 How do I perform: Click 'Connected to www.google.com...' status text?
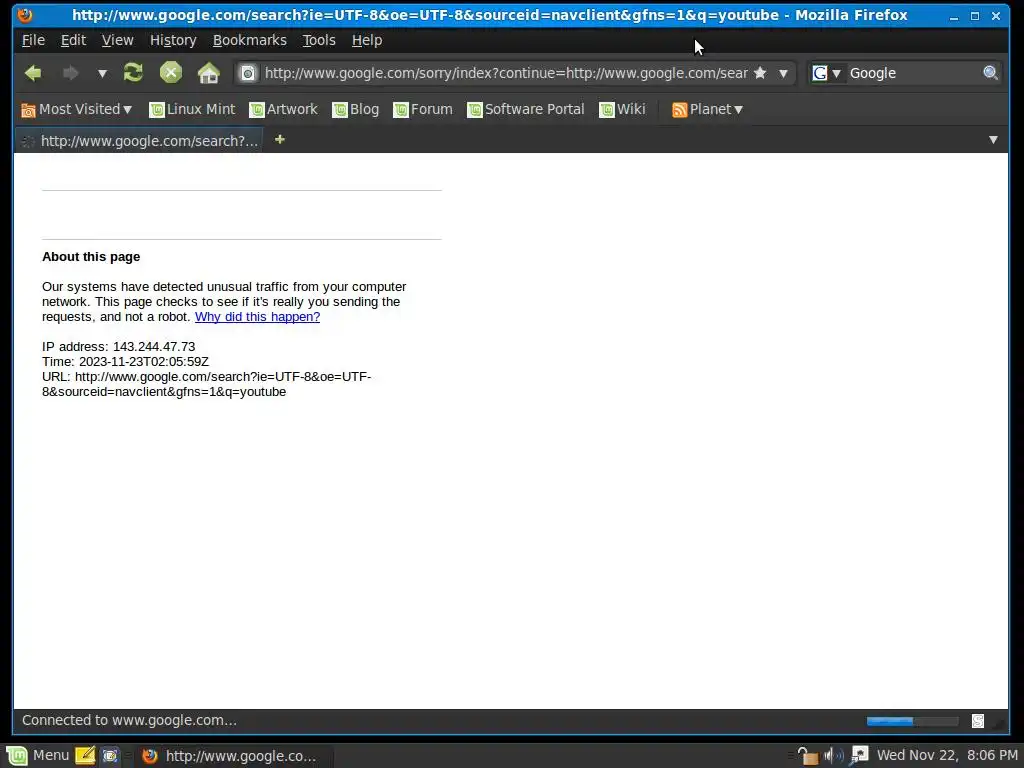click(129, 720)
